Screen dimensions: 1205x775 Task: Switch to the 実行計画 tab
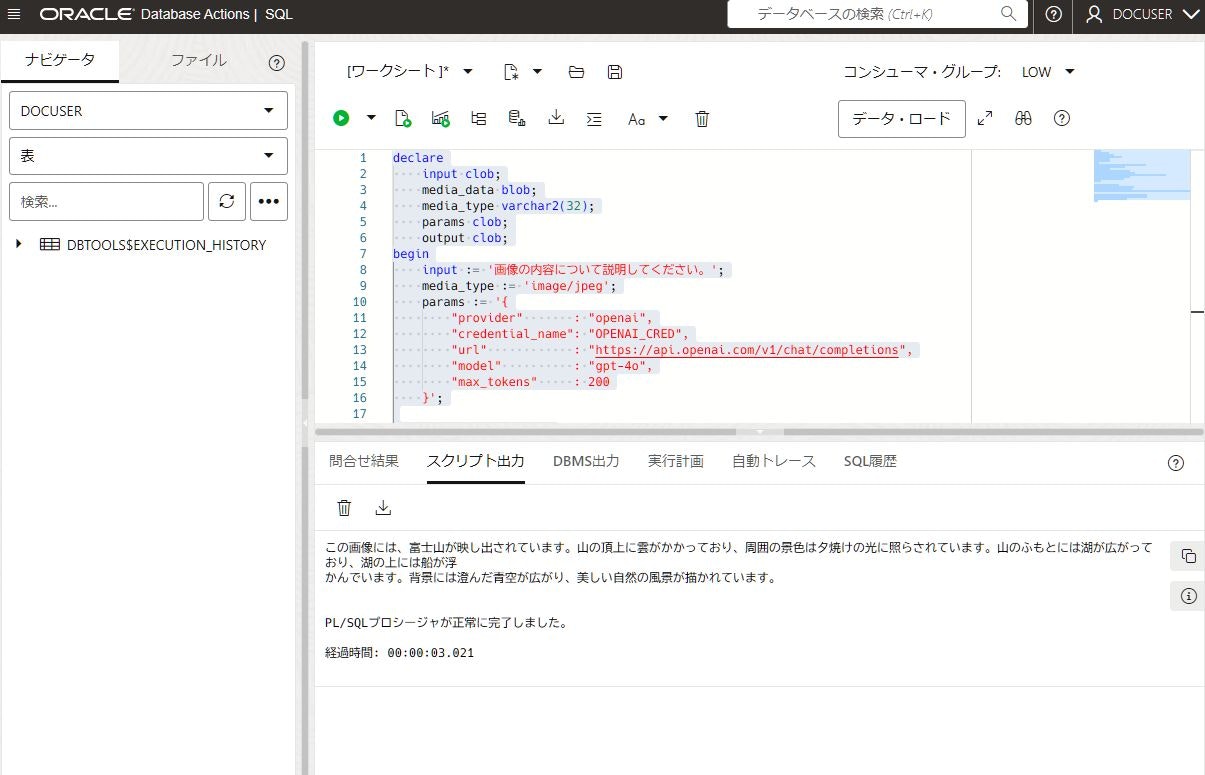pos(676,461)
